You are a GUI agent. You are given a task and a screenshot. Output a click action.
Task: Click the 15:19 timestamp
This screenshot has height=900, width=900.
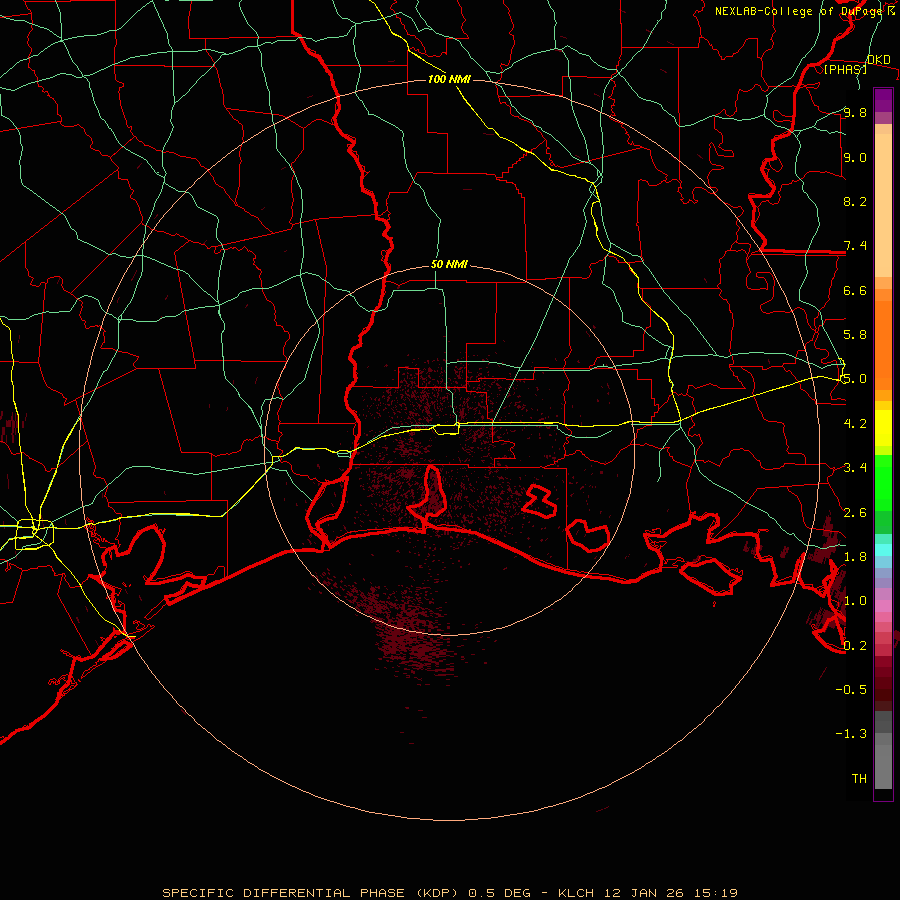pyautogui.click(x=715, y=893)
